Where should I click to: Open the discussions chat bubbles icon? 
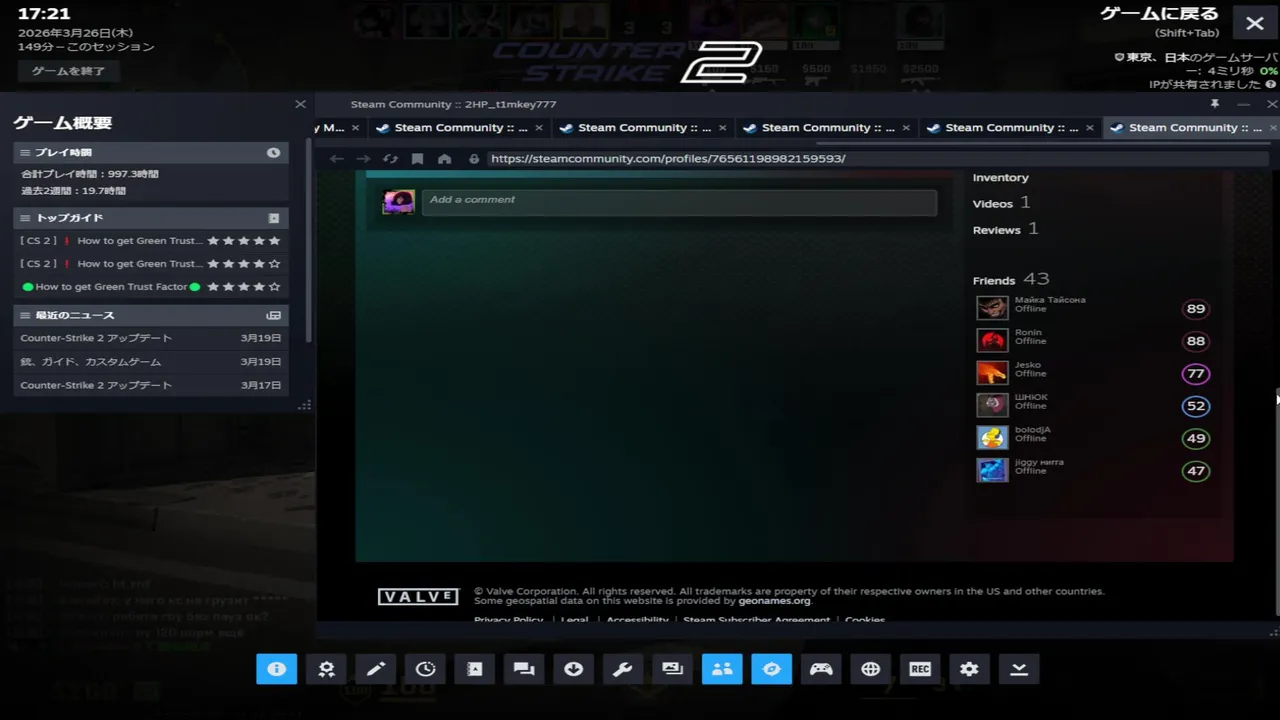(x=524, y=669)
